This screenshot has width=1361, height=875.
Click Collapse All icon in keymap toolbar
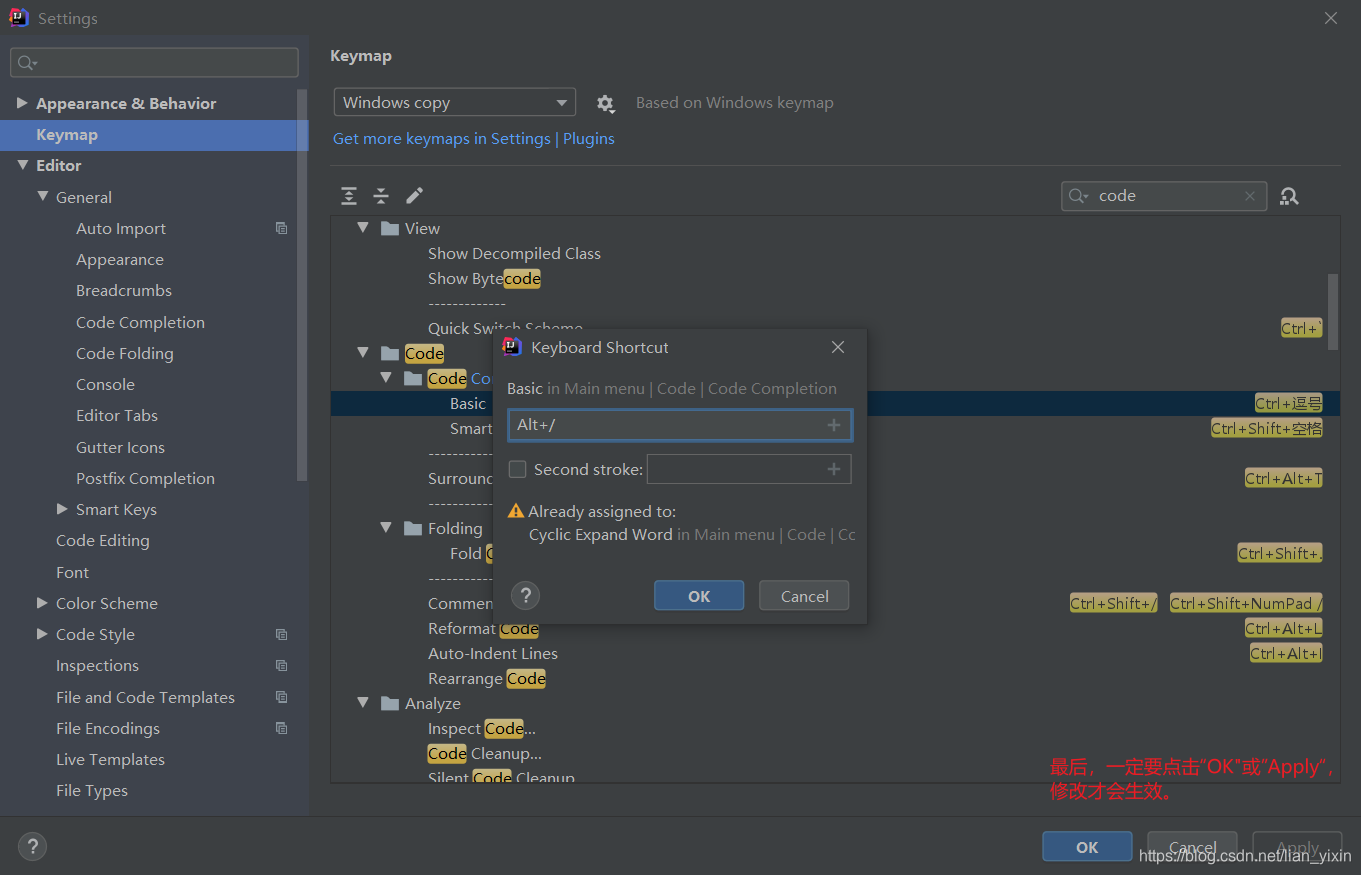pos(381,196)
